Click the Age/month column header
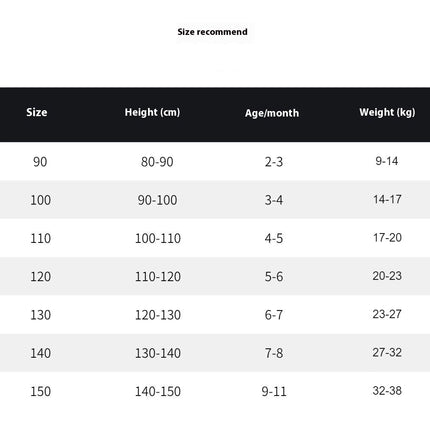The width and height of the screenshot is (430, 430). point(272,113)
